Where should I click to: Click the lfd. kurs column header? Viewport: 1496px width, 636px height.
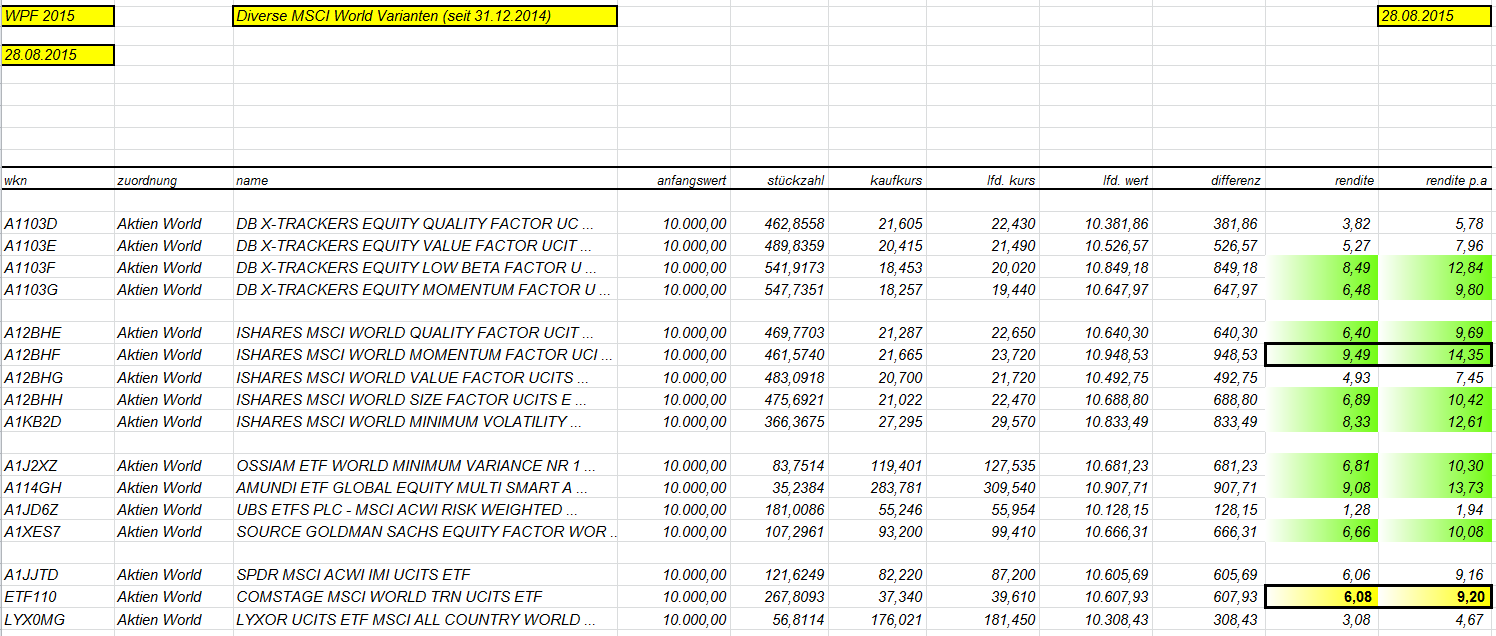pyautogui.click(x=983, y=180)
